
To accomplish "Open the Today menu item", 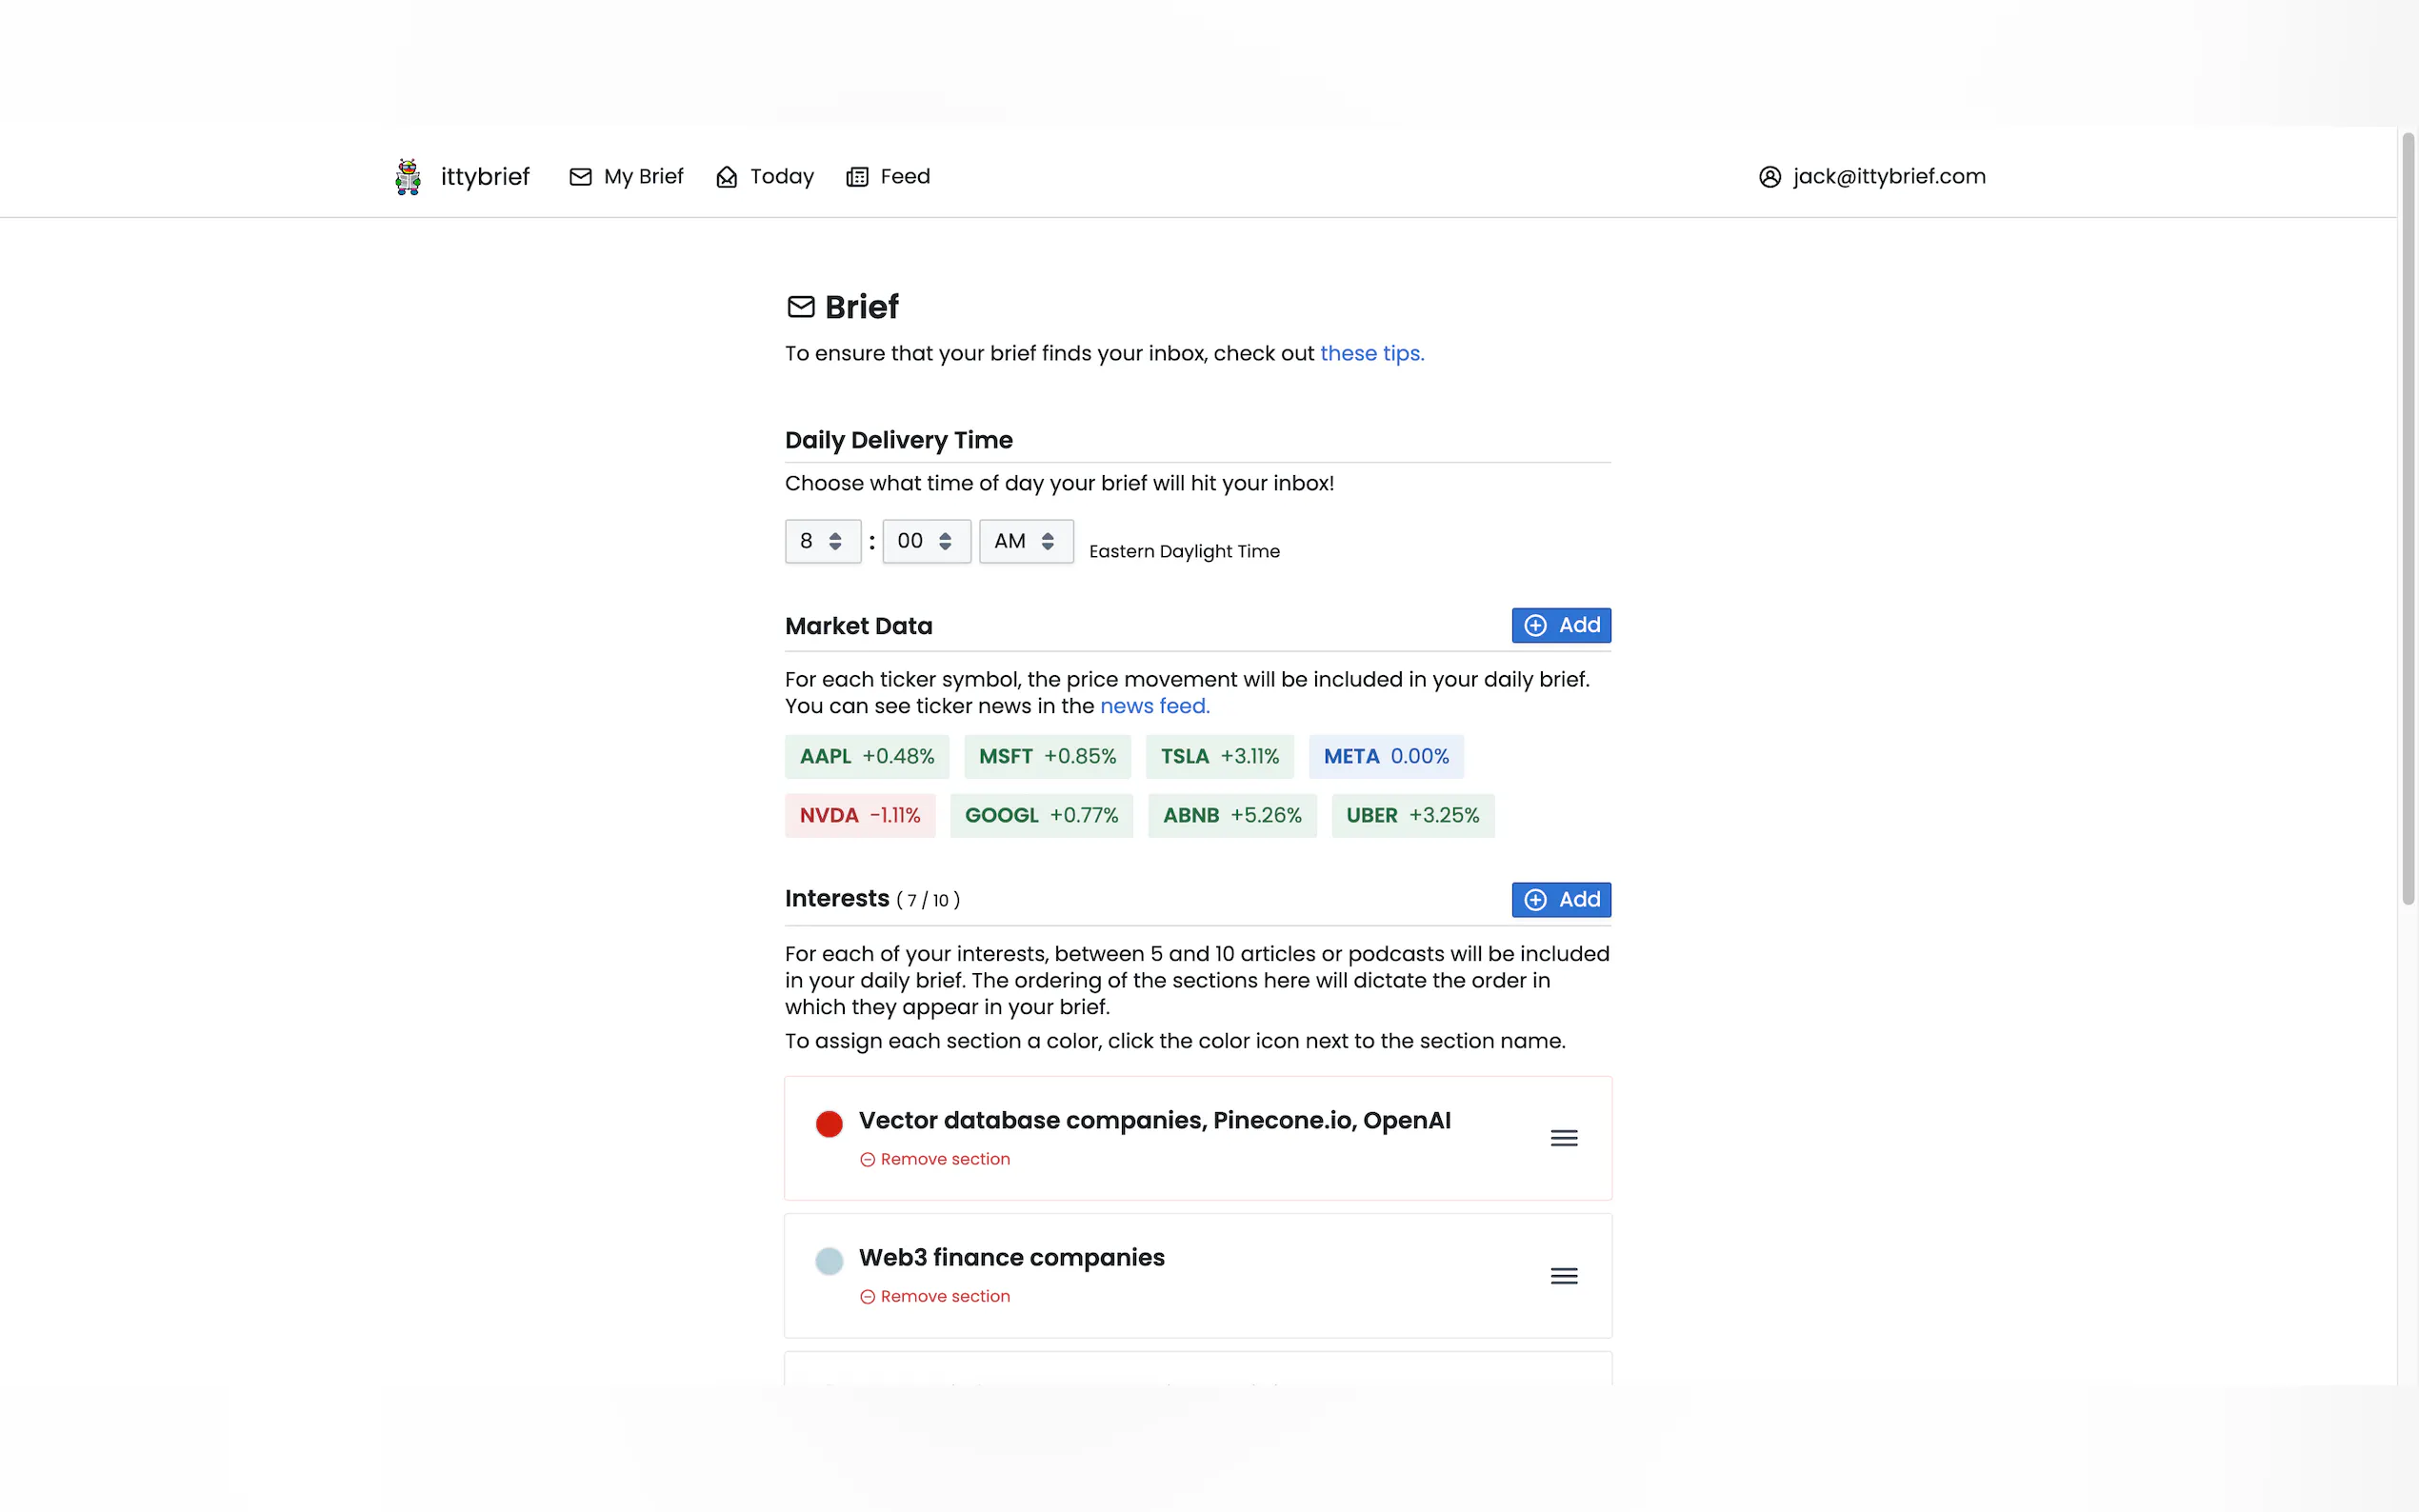I will point(781,177).
